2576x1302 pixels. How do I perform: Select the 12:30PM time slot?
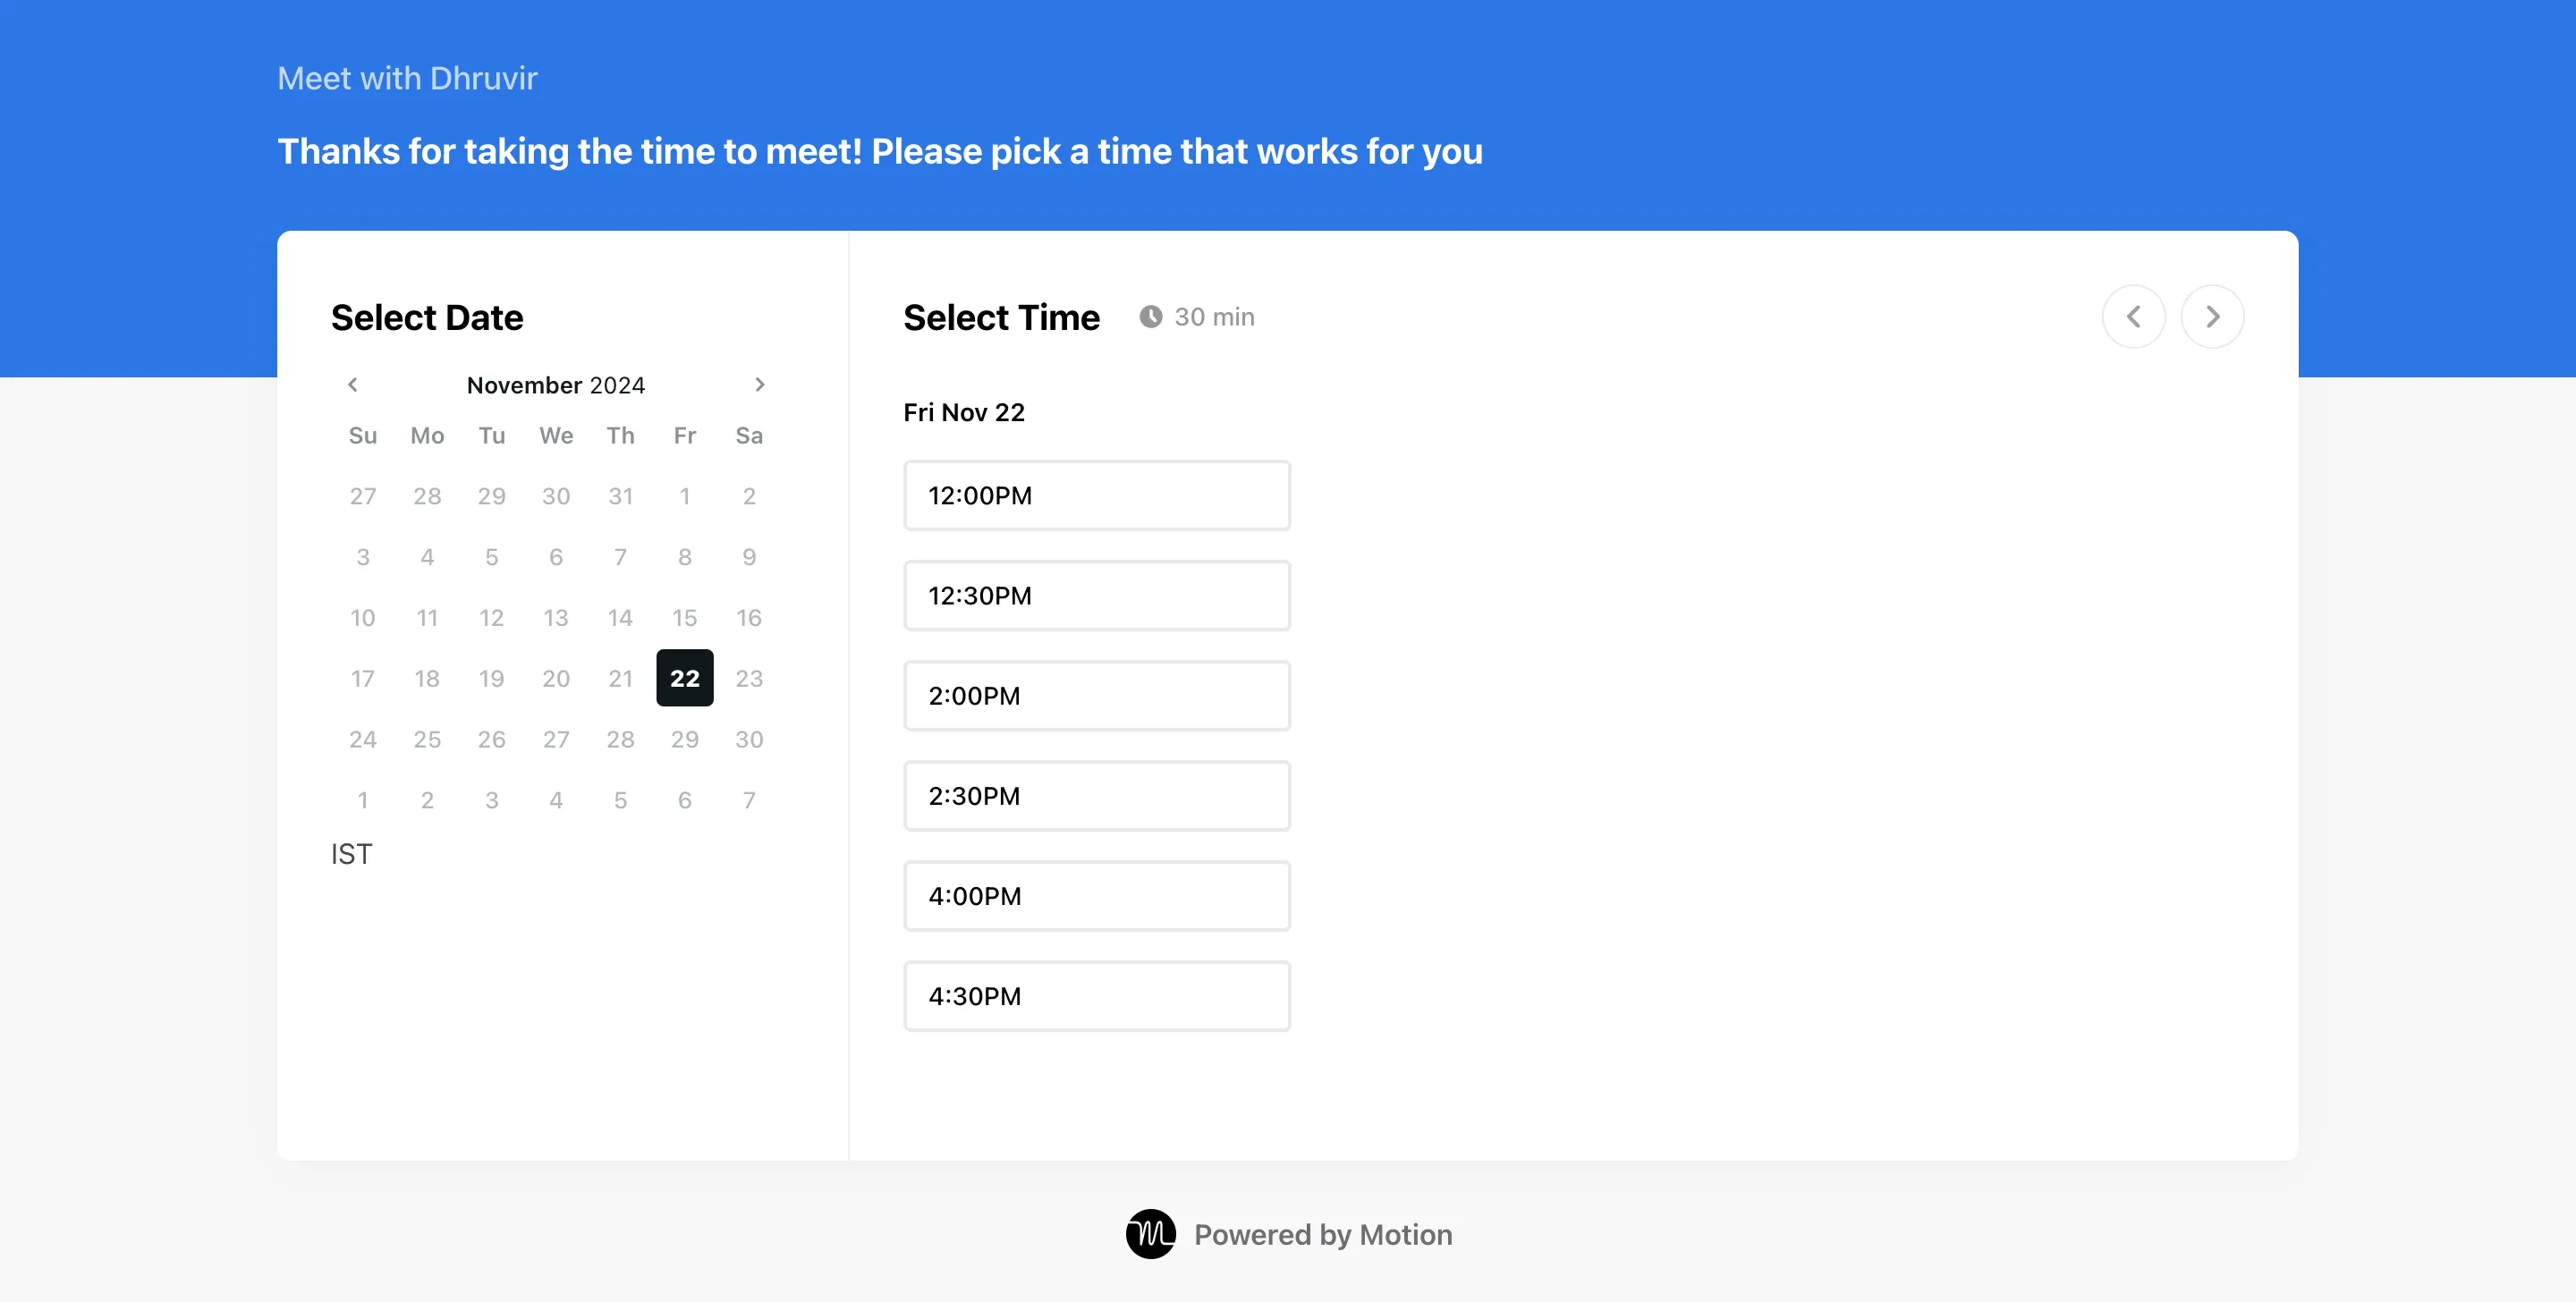[x=1097, y=596]
